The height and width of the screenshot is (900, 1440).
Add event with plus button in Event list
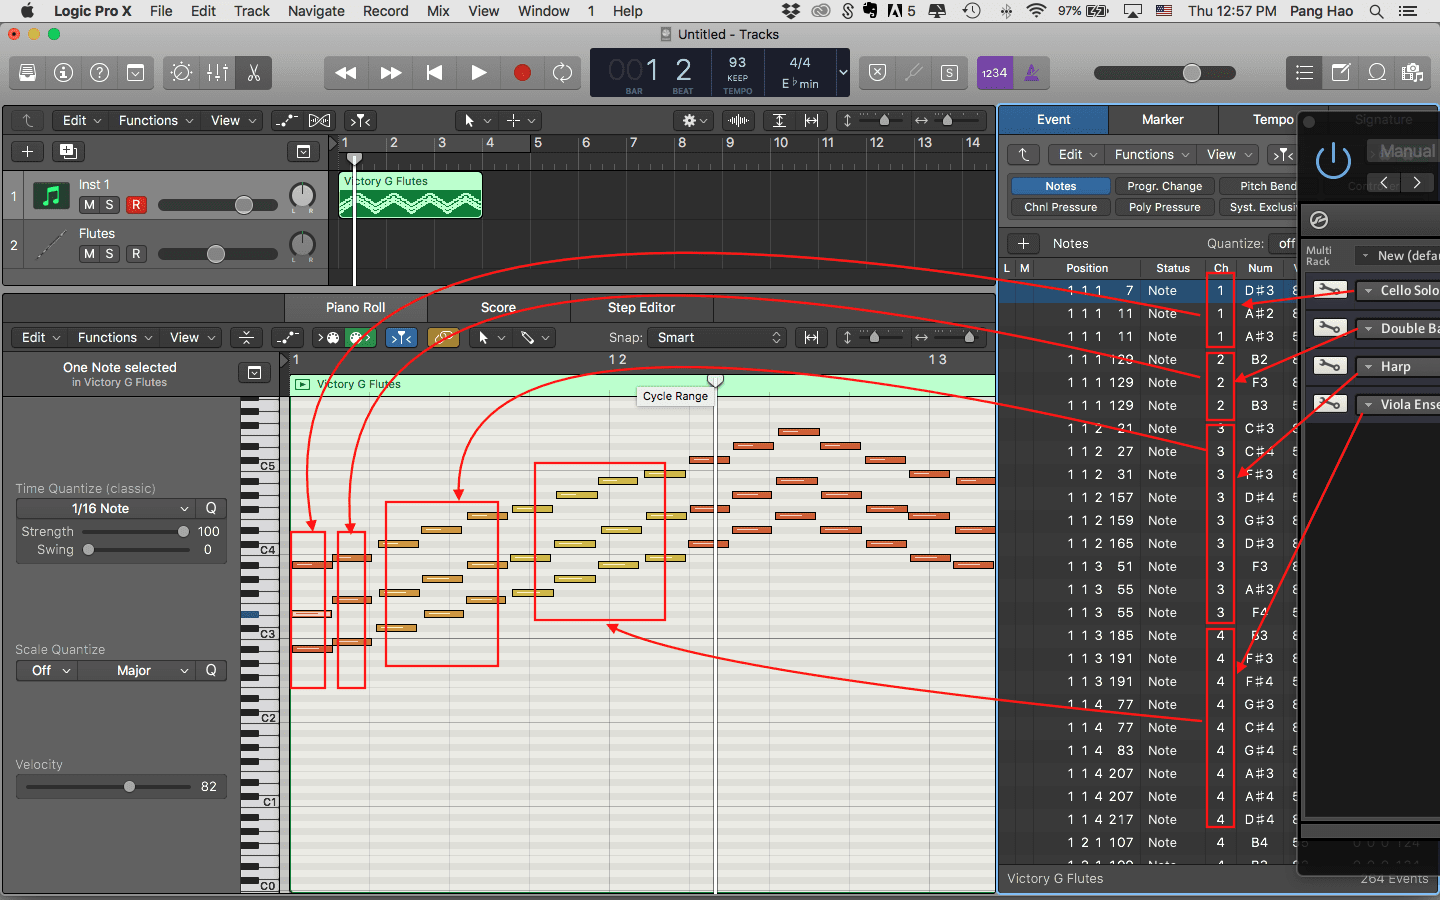point(1023,244)
